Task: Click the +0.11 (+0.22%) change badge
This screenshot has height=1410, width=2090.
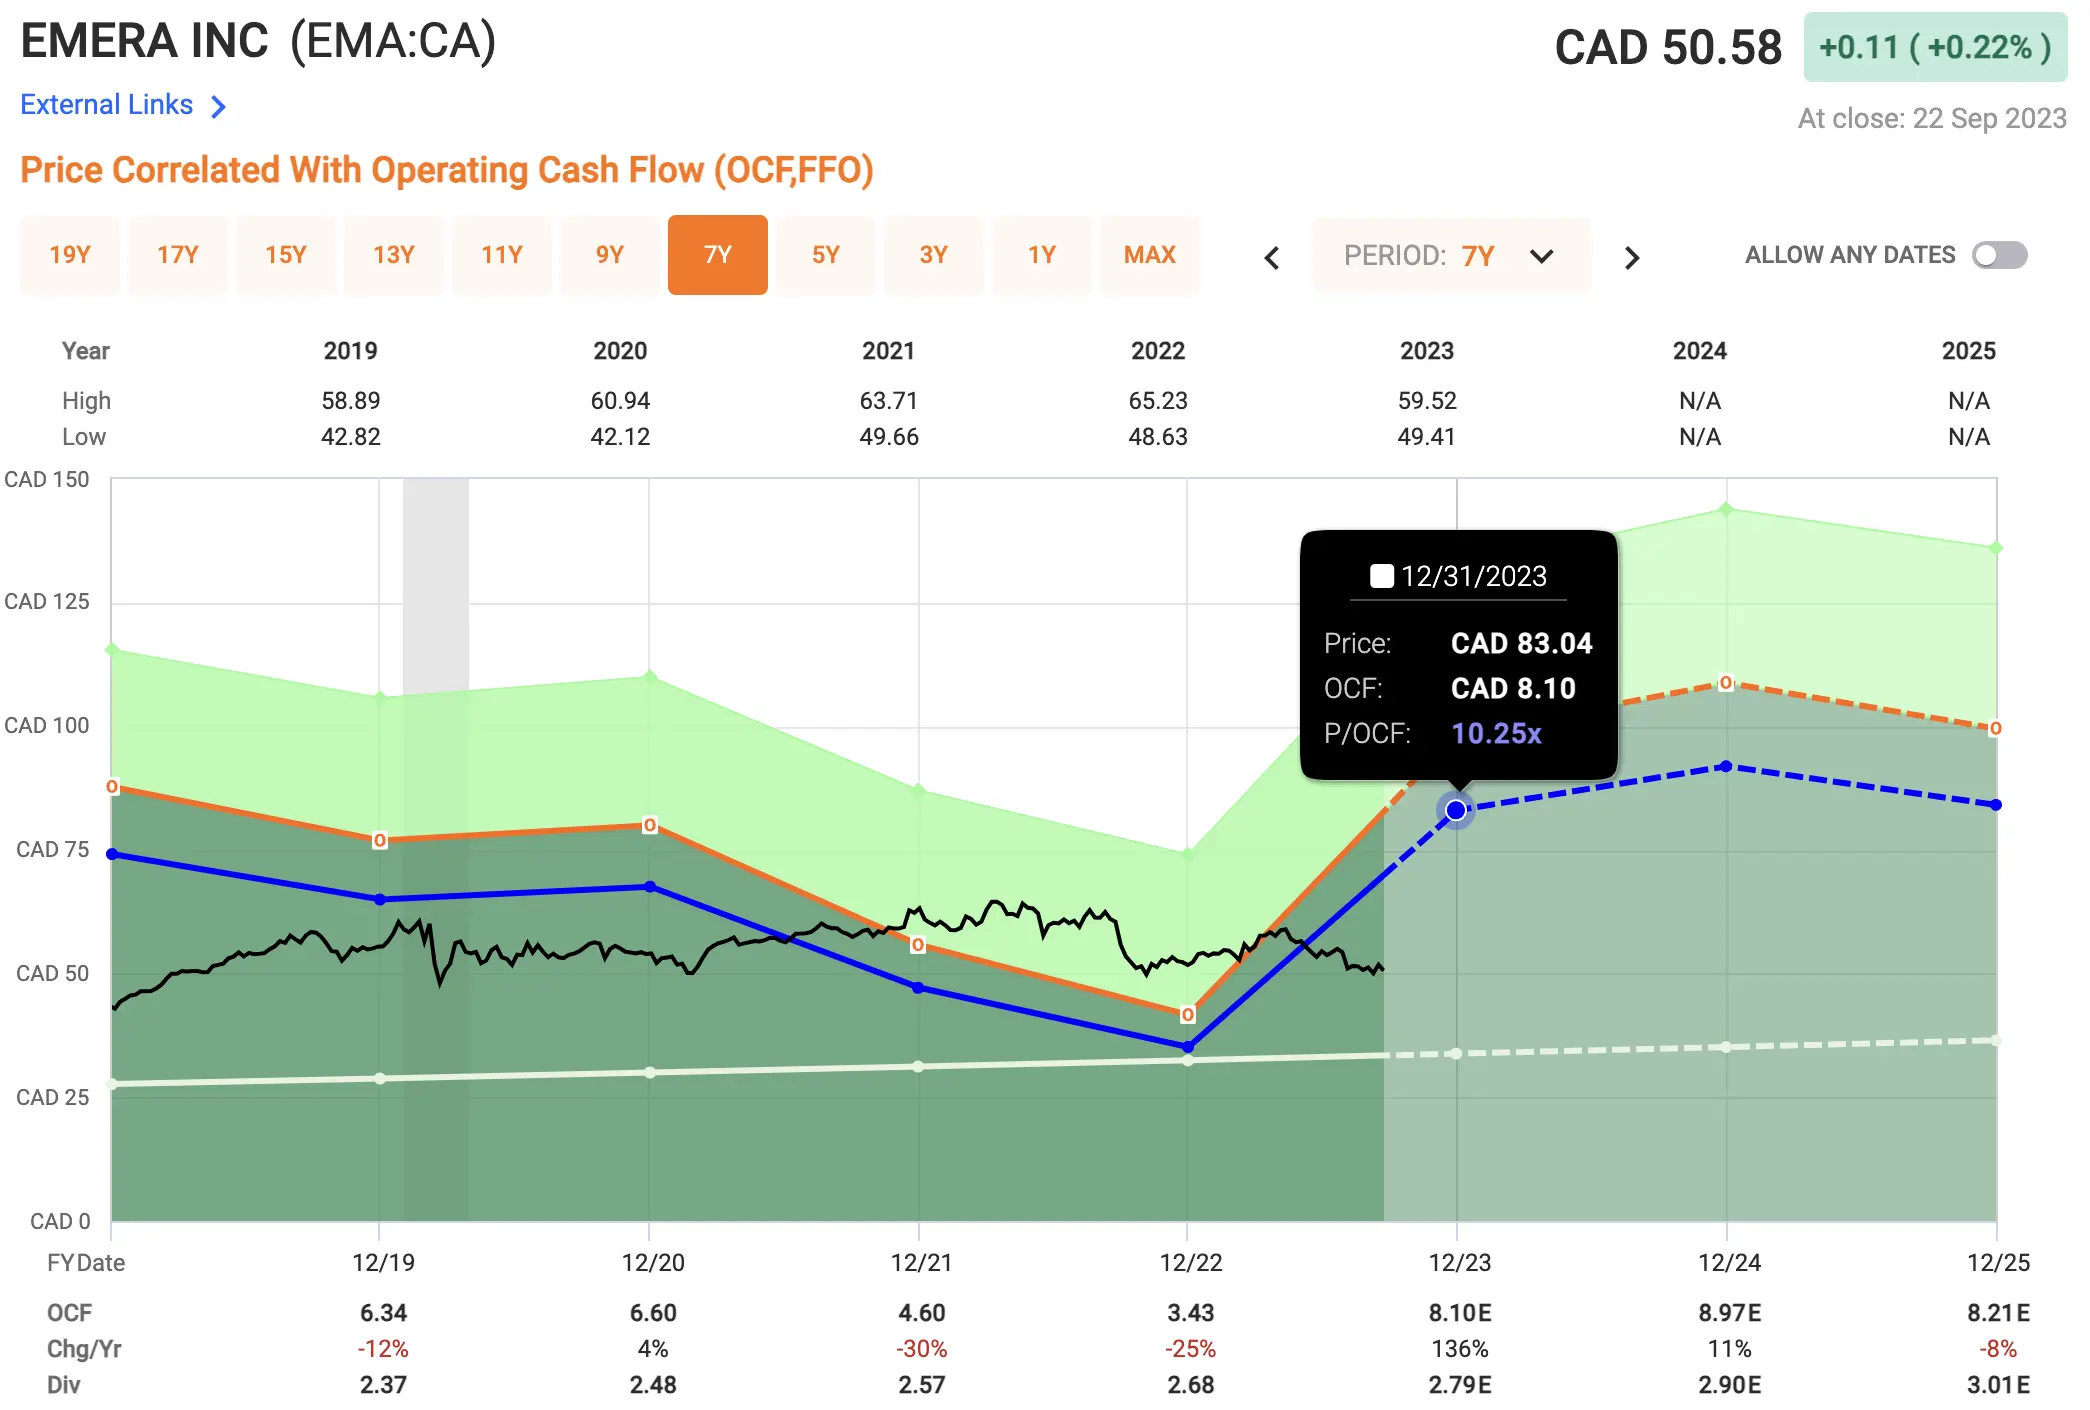Action: [x=1935, y=47]
